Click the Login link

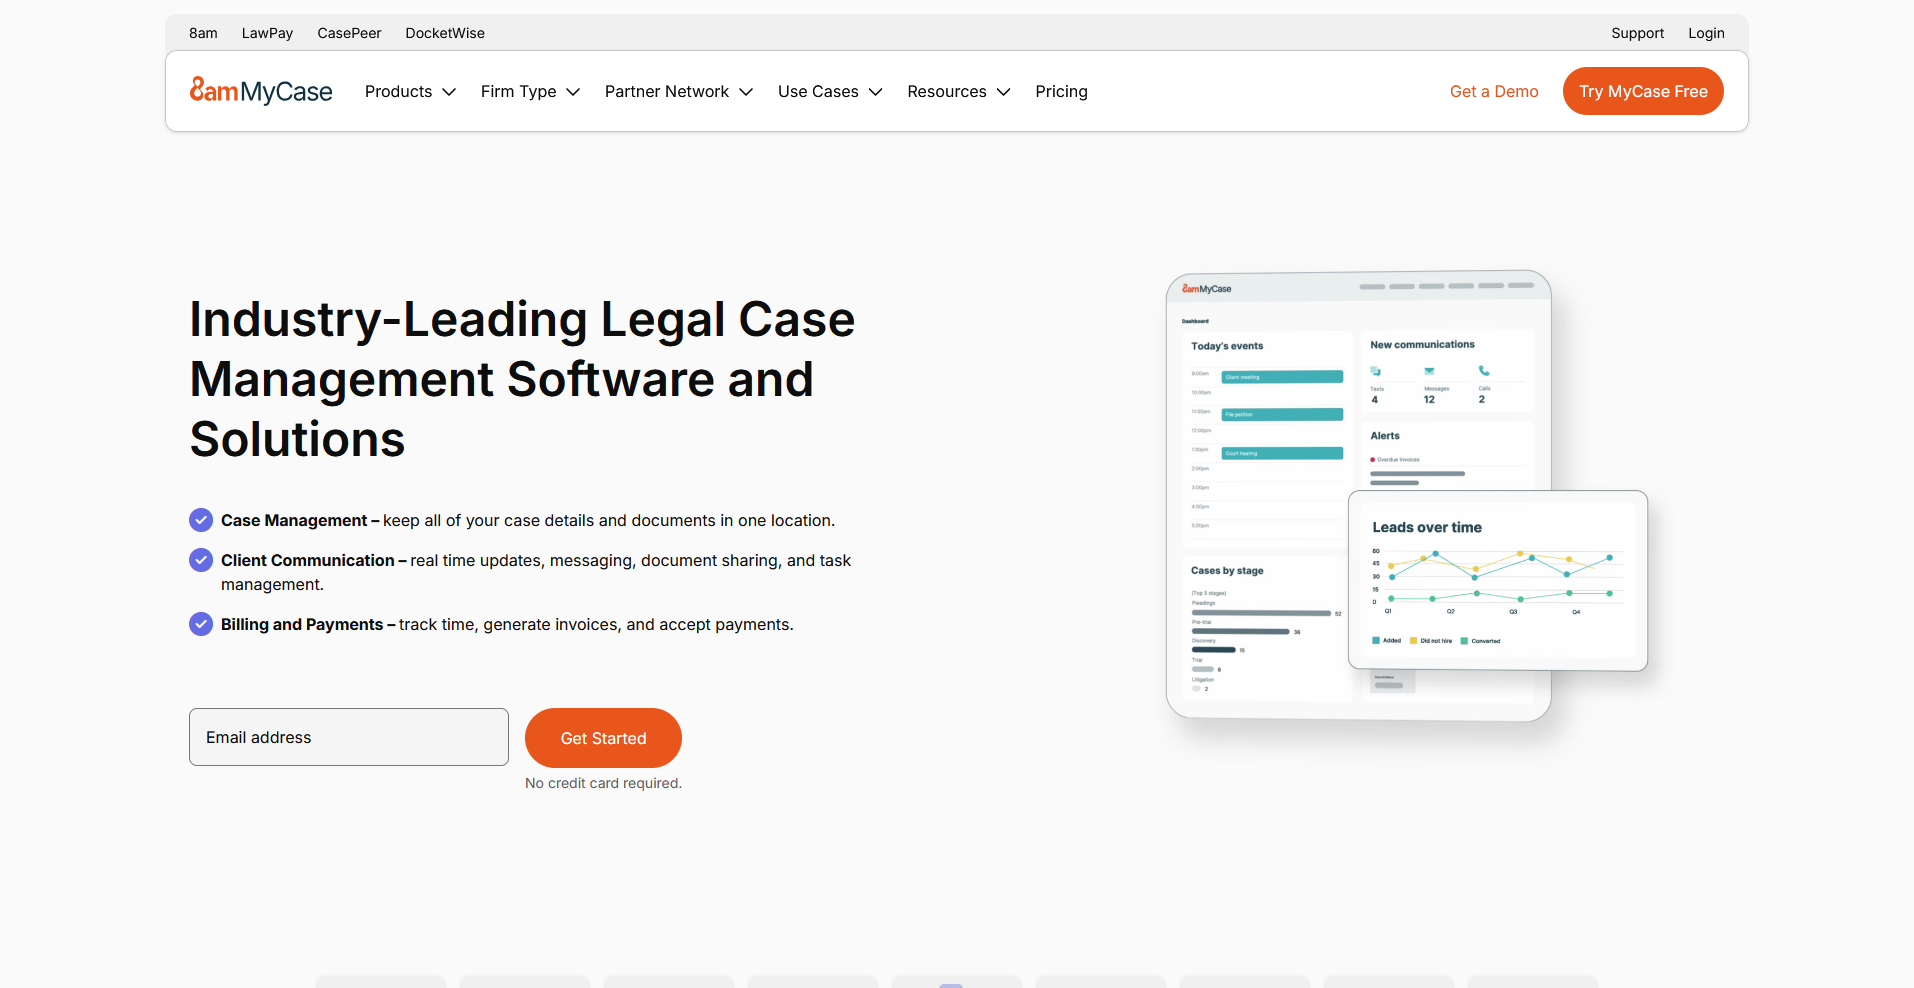1706,33
